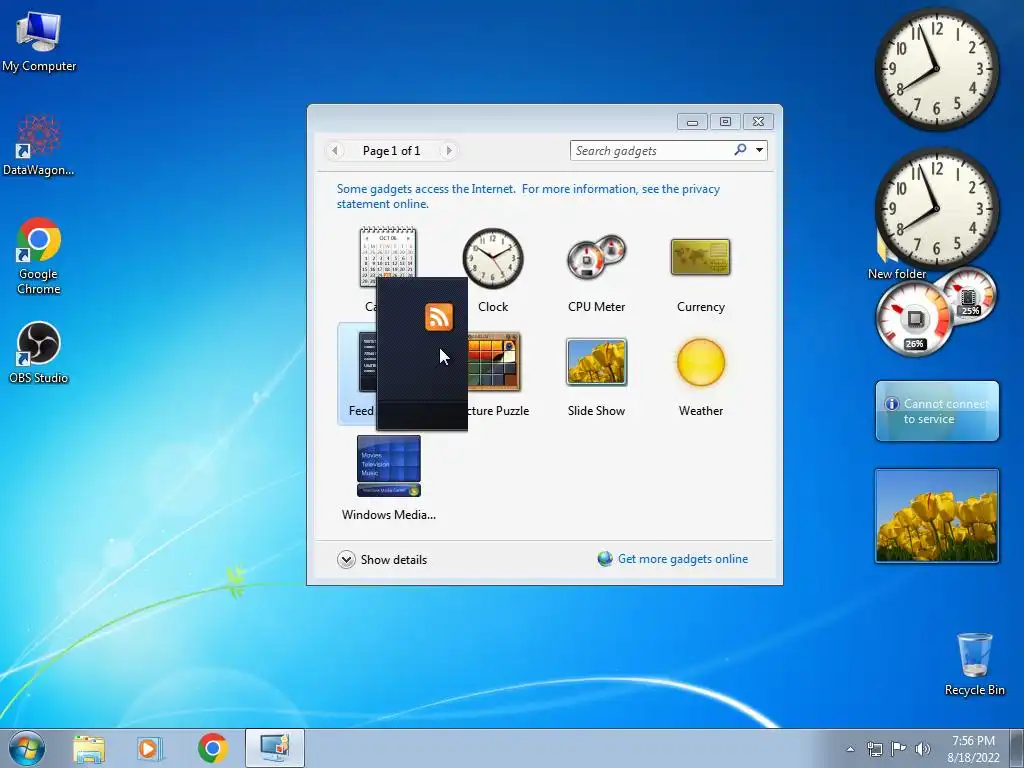Select the Calendar gadget icon
The width and height of the screenshot is (1024, 768).
click(x=387, y=251)
